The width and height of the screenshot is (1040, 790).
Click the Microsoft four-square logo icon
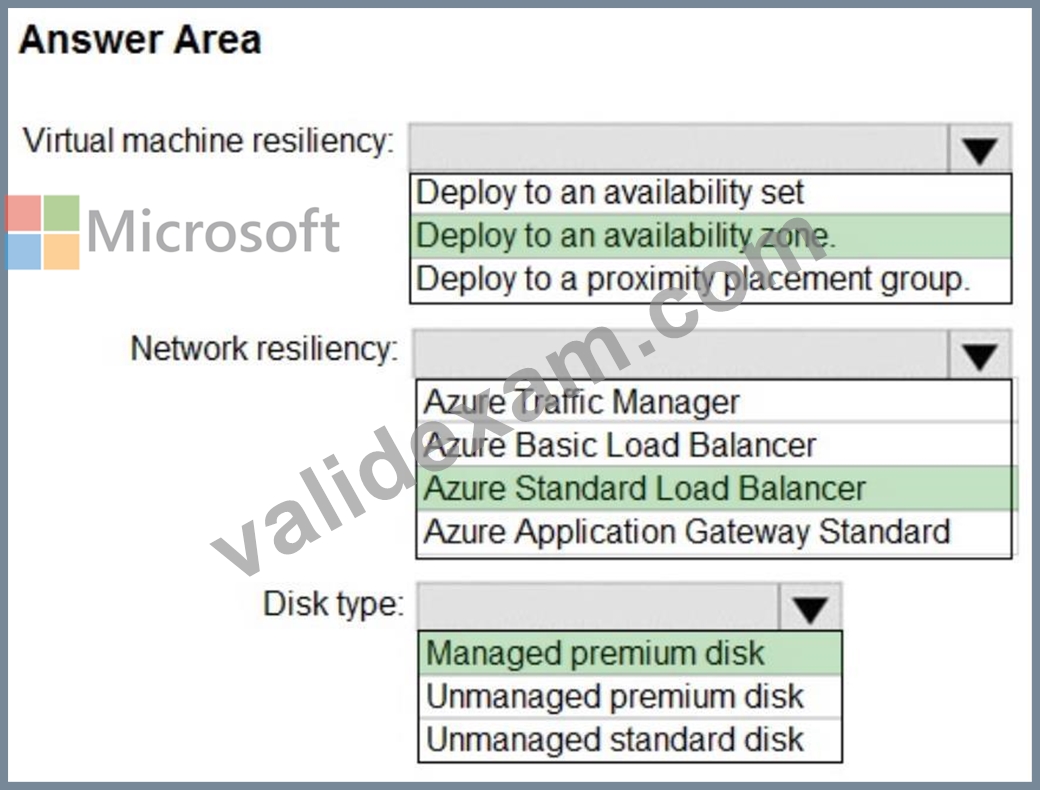pos(43,232)
